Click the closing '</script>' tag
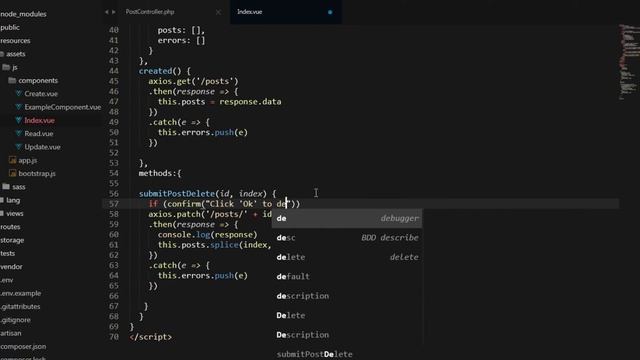Screen dimensions: 640x360 click(151, 337)
